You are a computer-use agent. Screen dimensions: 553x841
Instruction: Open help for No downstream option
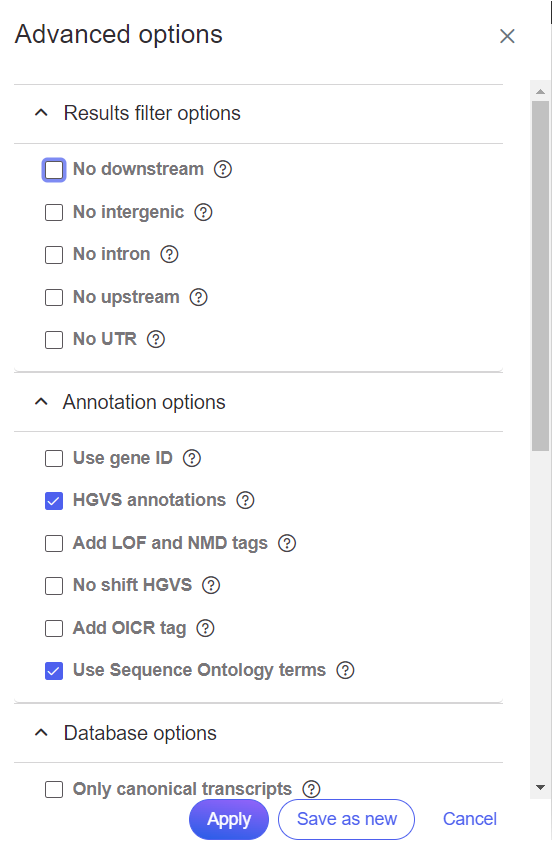coord(223,169)
